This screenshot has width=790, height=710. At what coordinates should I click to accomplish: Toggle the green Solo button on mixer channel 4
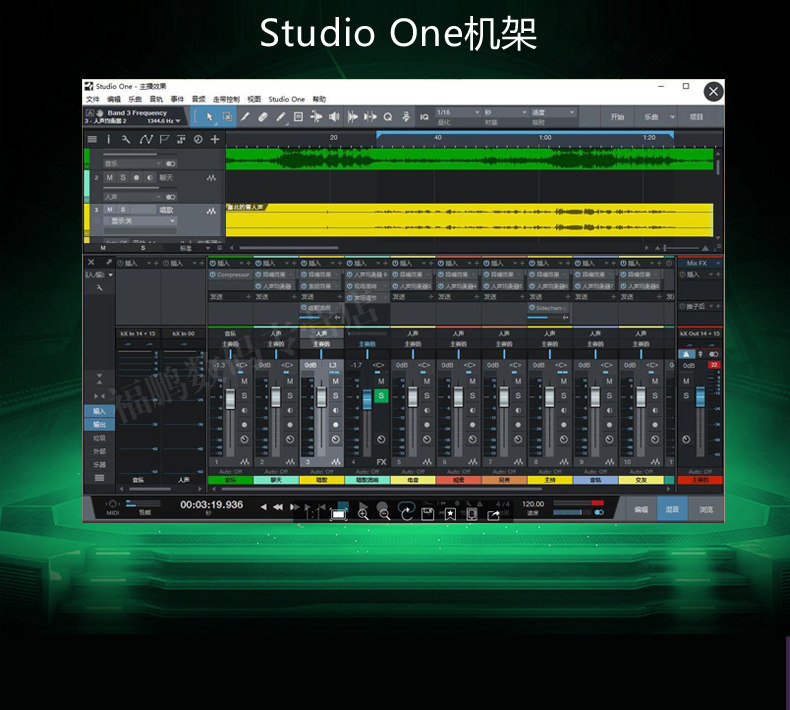[x=381, y=396]
